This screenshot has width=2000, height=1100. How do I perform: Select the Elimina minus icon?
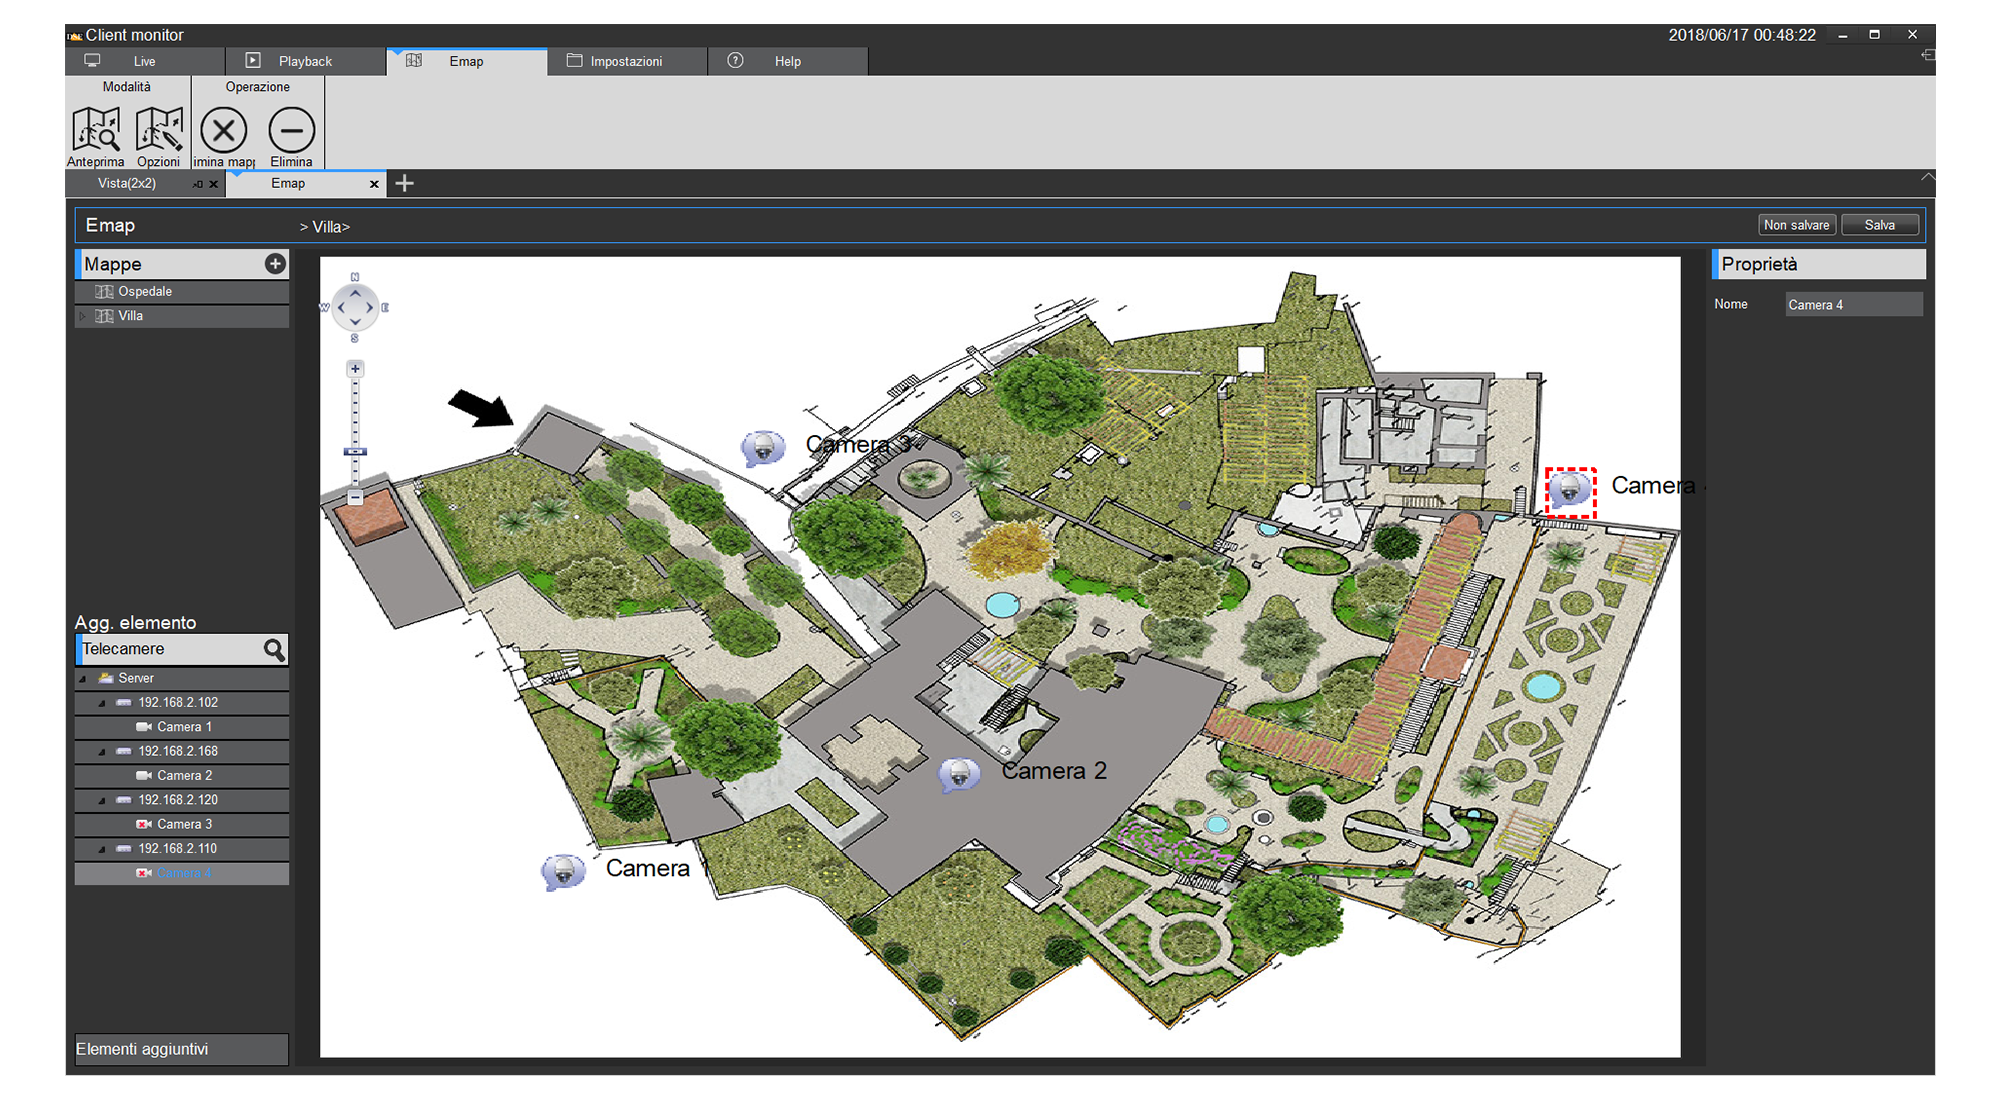coord(291,131)
